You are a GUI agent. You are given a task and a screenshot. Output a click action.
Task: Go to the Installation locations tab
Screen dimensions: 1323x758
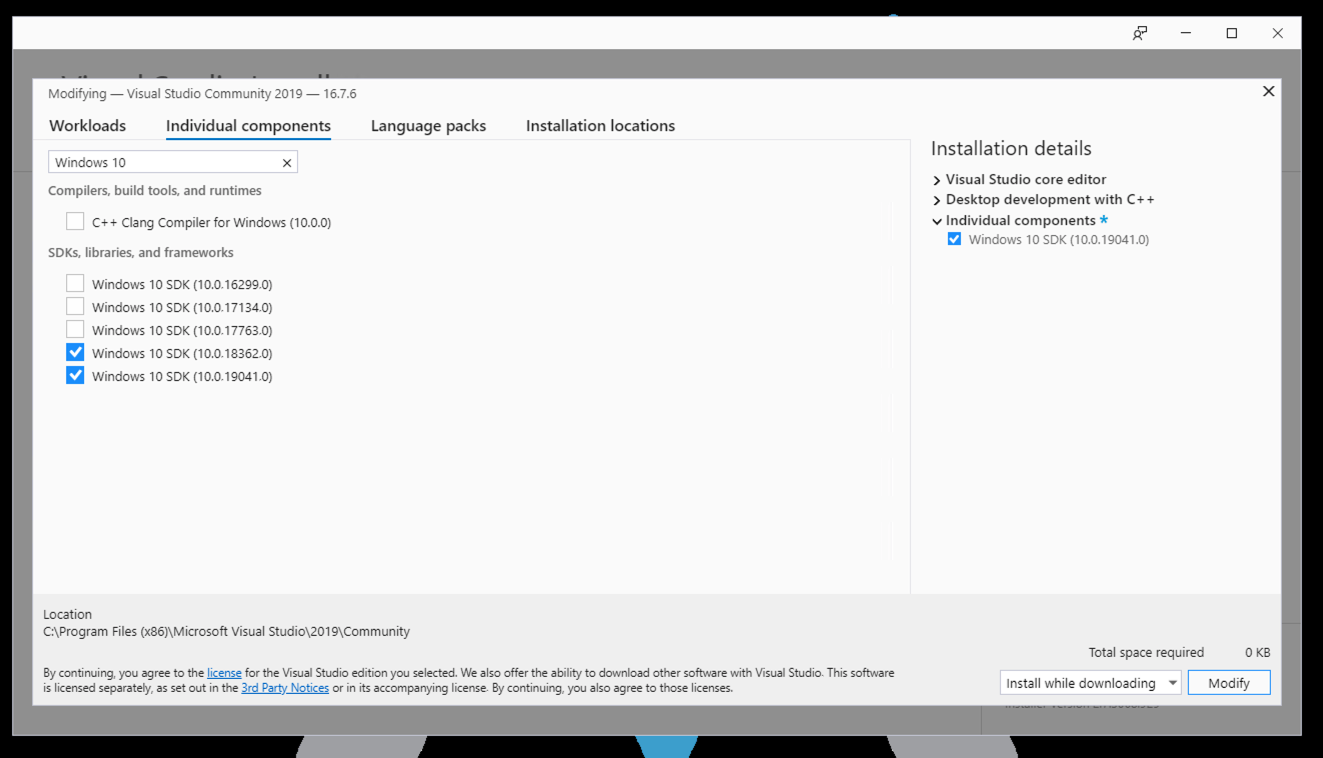tap(600, 126)
